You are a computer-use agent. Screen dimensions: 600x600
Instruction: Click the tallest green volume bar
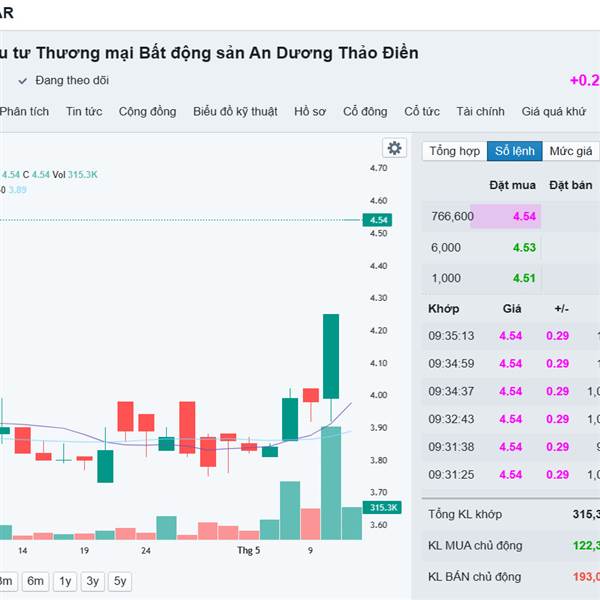point(331,483)
